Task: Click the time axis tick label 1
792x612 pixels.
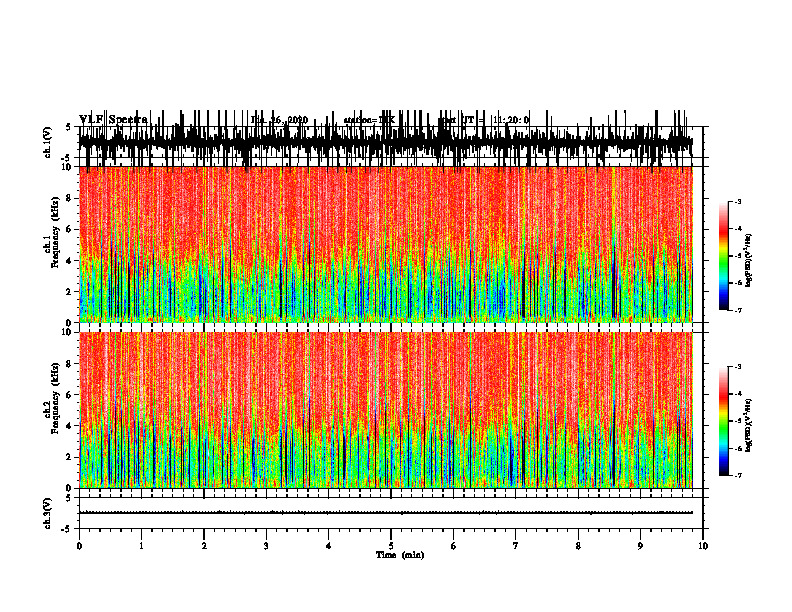Action: (x=141, y=546)
